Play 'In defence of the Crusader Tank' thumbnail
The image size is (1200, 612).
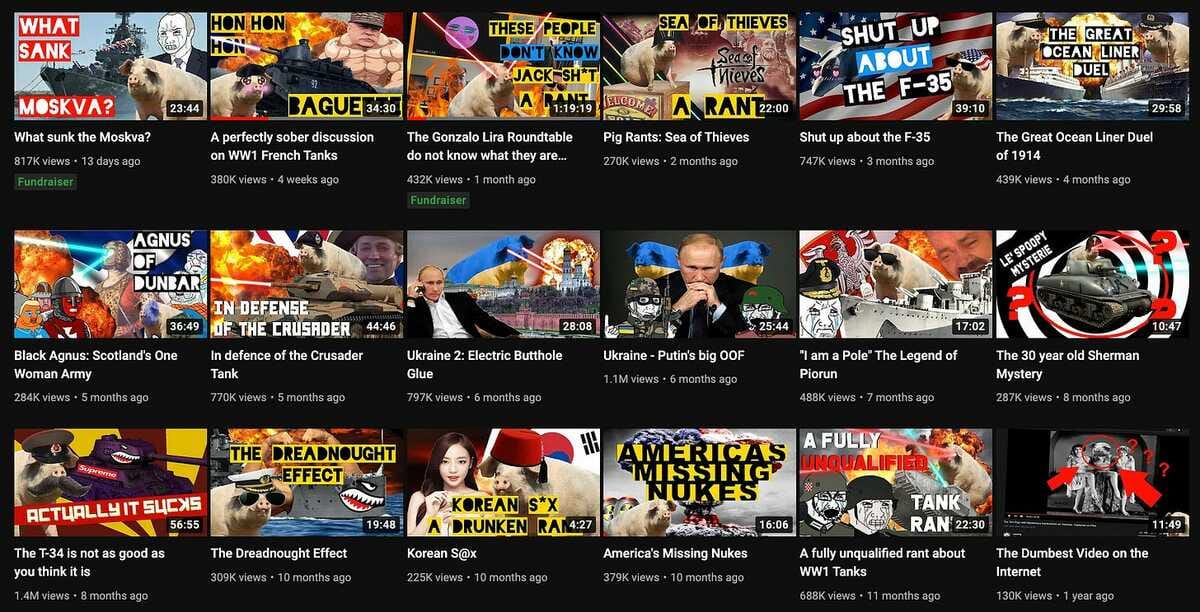click(x=306, y=285)
